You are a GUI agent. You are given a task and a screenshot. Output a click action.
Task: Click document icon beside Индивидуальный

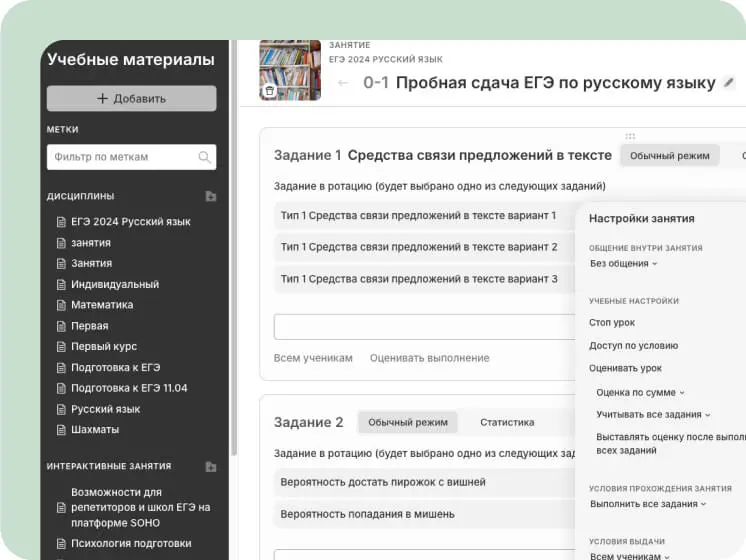pyautogui.click(x=61, y=285)
